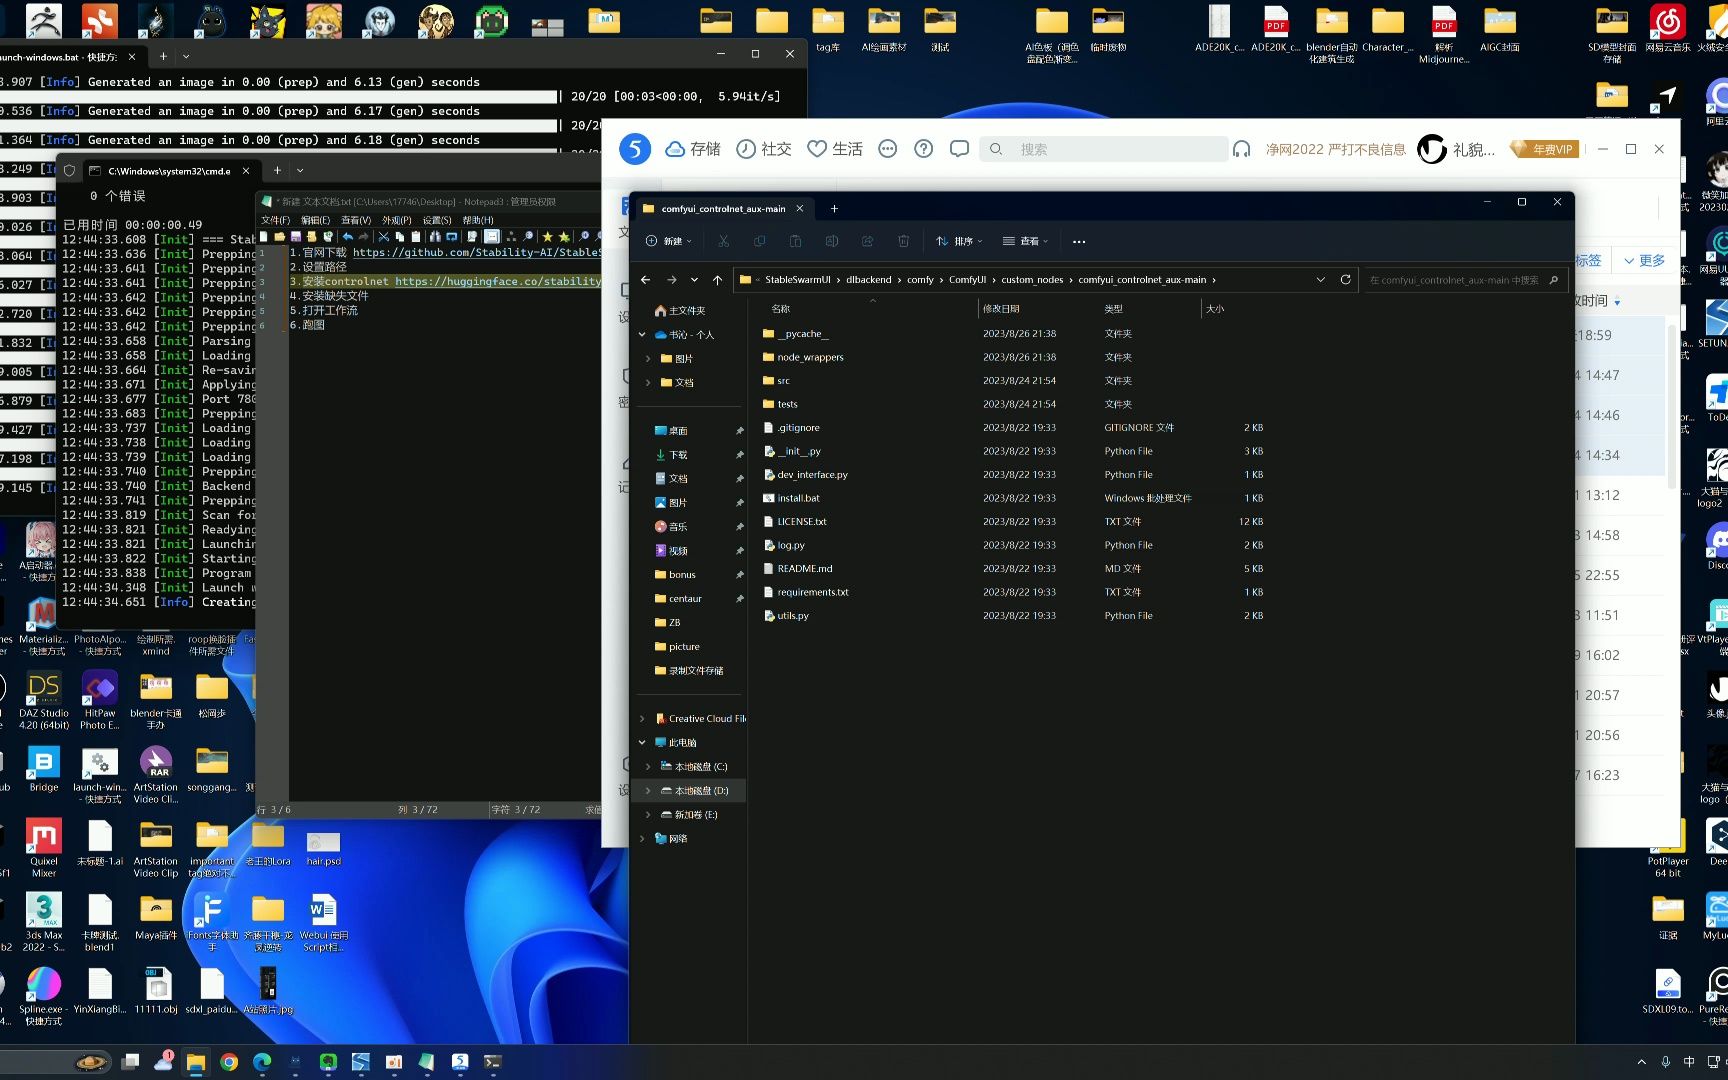Go back with Explorer's left arrow

(645, 280)
